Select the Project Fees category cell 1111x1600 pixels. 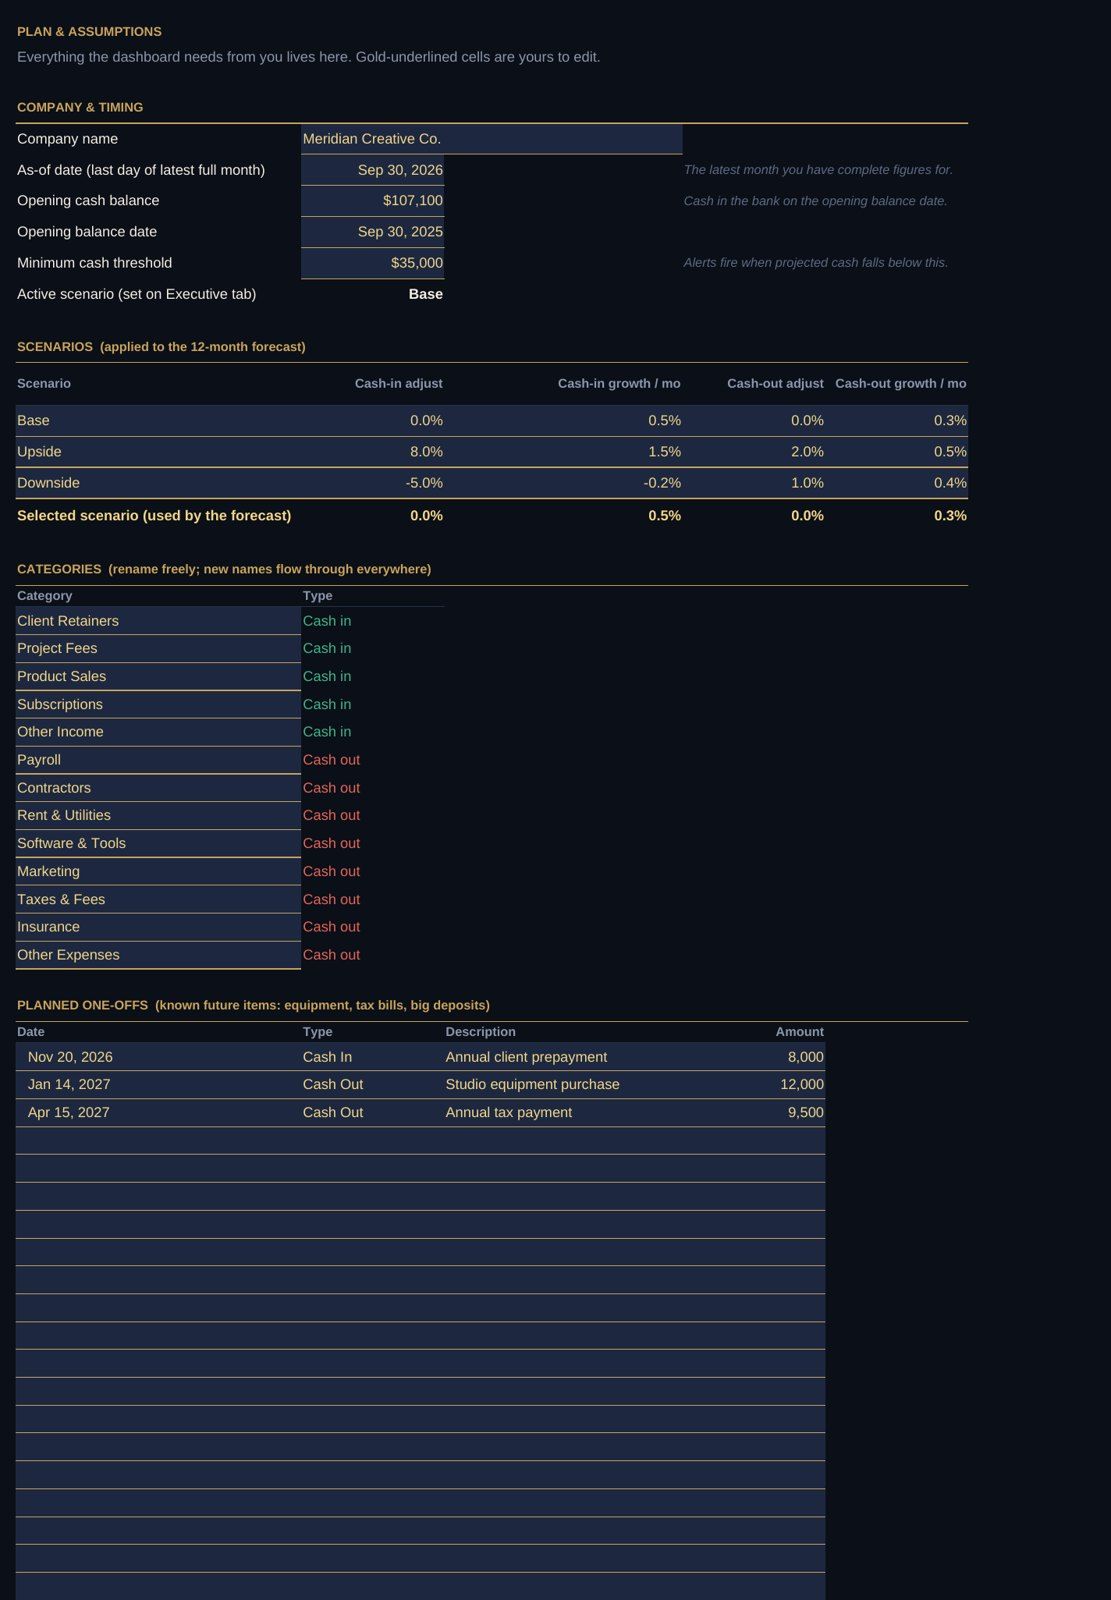158,649
